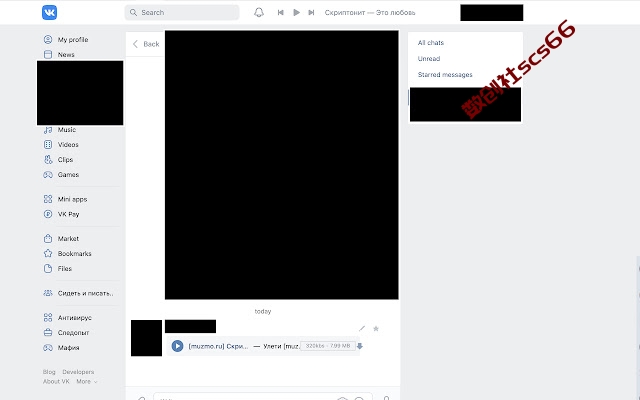Open Следопыт app link
This screenshot has width=640, height=400.
[73, 333]
